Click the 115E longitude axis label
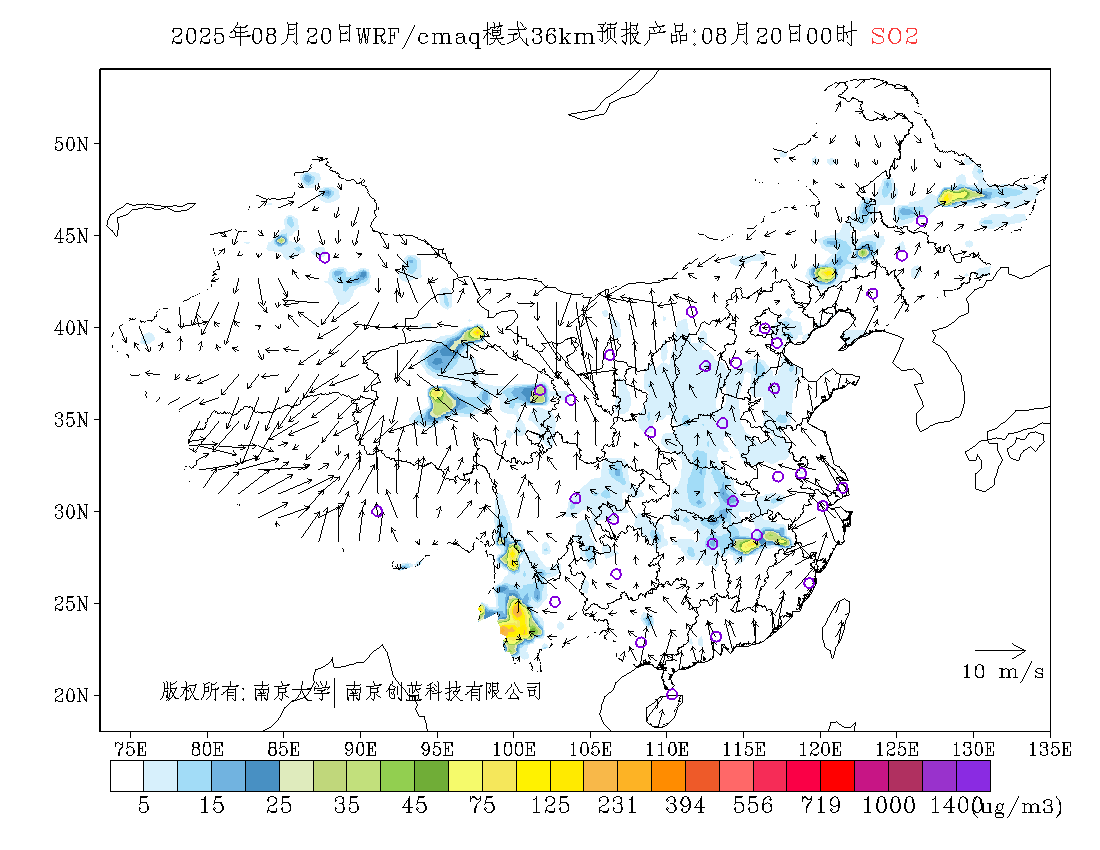Image resolution: width=1100 pixels, height=850 pixels. tap(744, 749)
